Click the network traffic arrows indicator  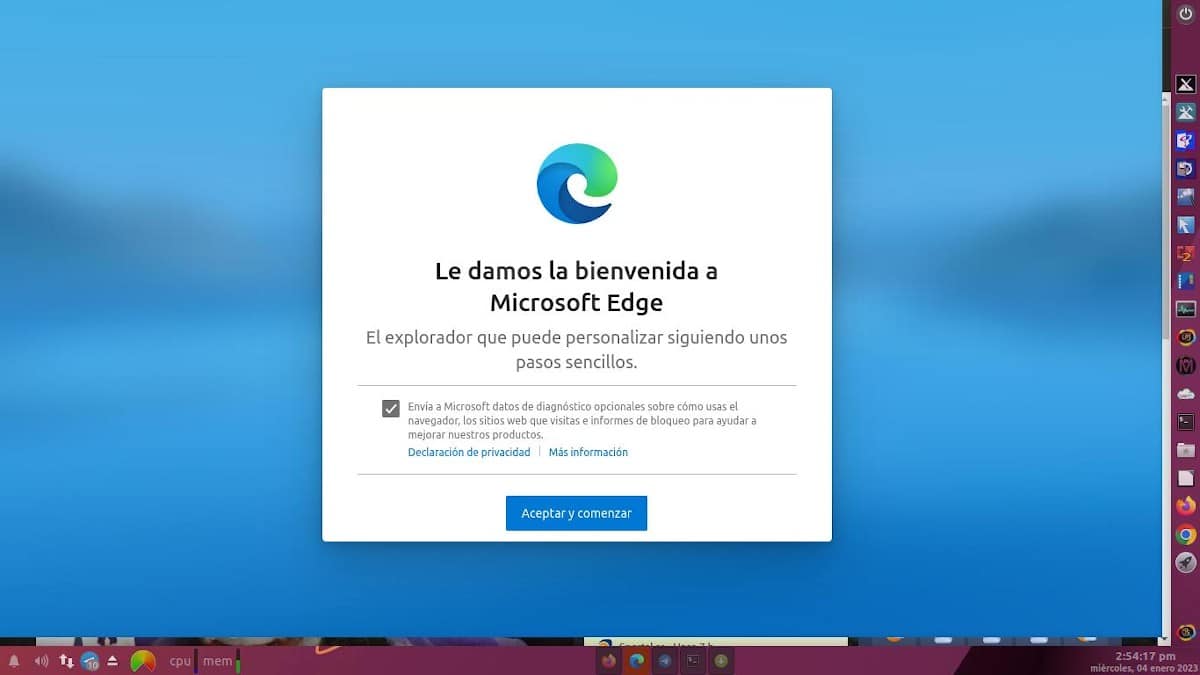click(66, 661)
